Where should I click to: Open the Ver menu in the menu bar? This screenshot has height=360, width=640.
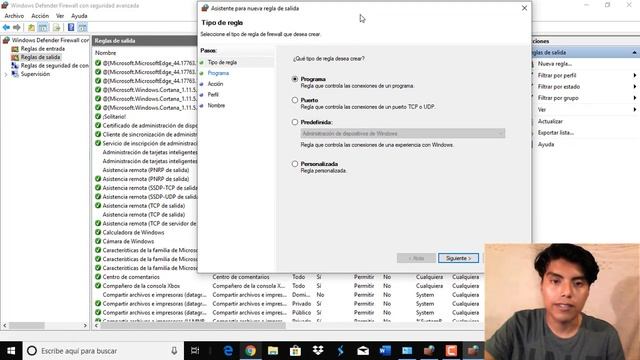point(60,16)
